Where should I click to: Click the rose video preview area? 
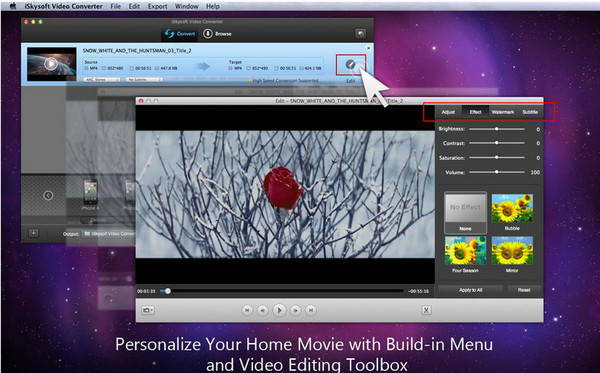[x=285, y=194]
